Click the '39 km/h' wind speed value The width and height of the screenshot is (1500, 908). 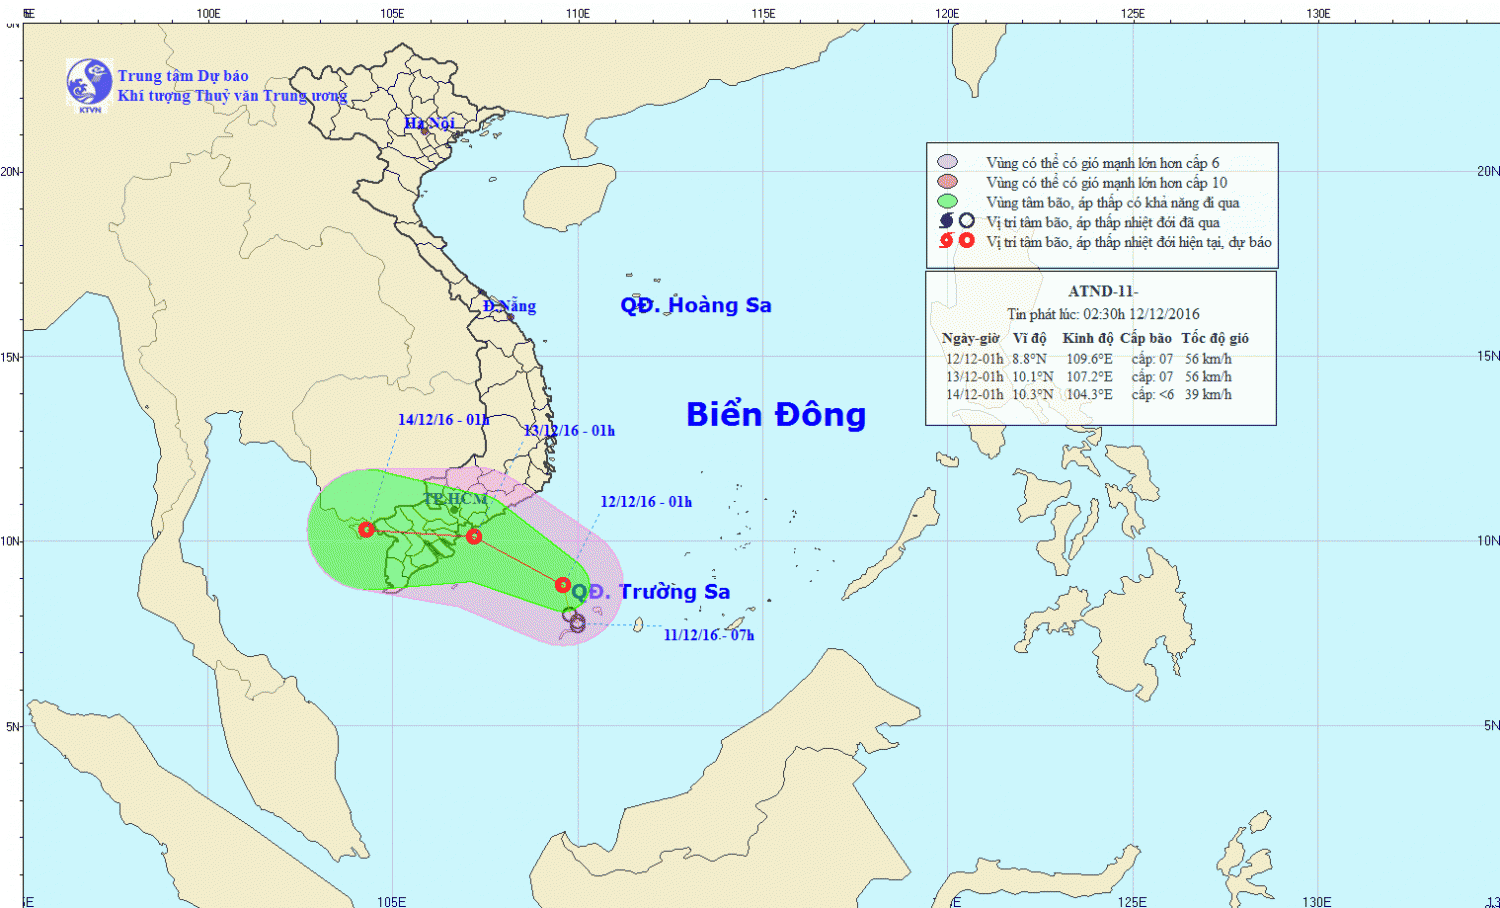point(1208,395)
